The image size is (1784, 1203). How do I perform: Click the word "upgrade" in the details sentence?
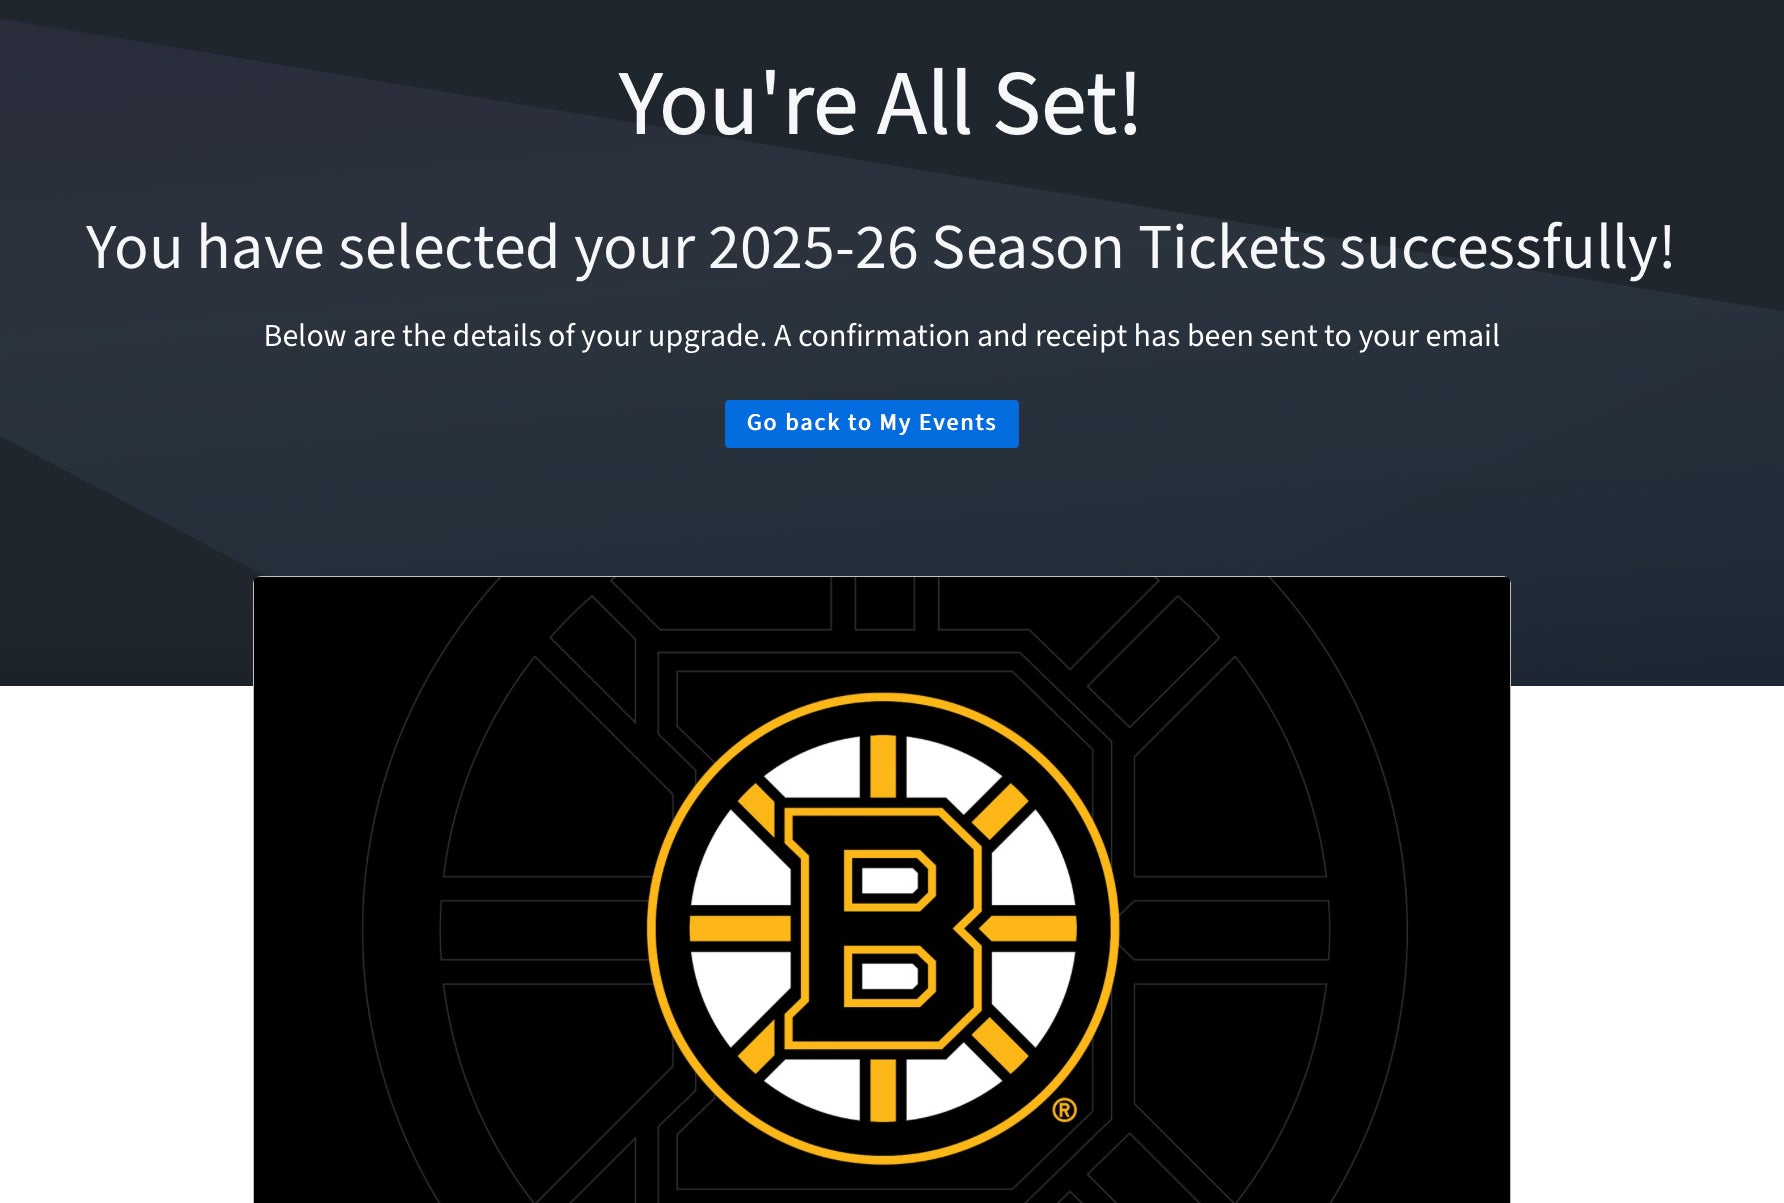[x=706, y=336]
